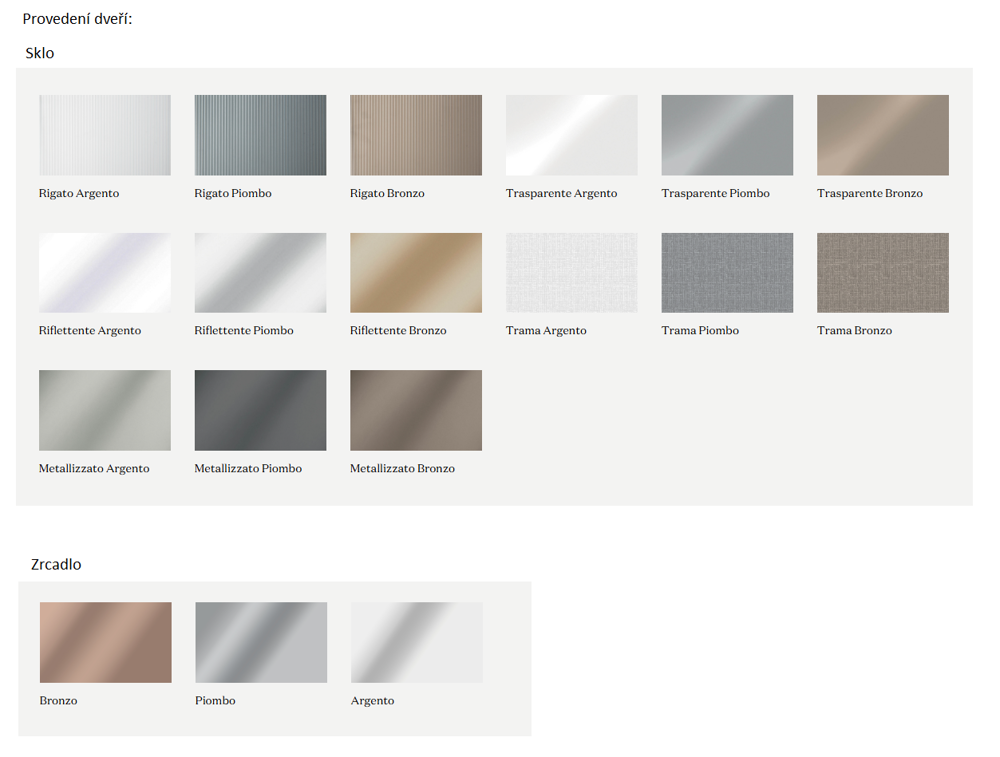1000x757 pixels.
Task: Click the 'Provedení dveří:' heading
Action: pos(77,18)
